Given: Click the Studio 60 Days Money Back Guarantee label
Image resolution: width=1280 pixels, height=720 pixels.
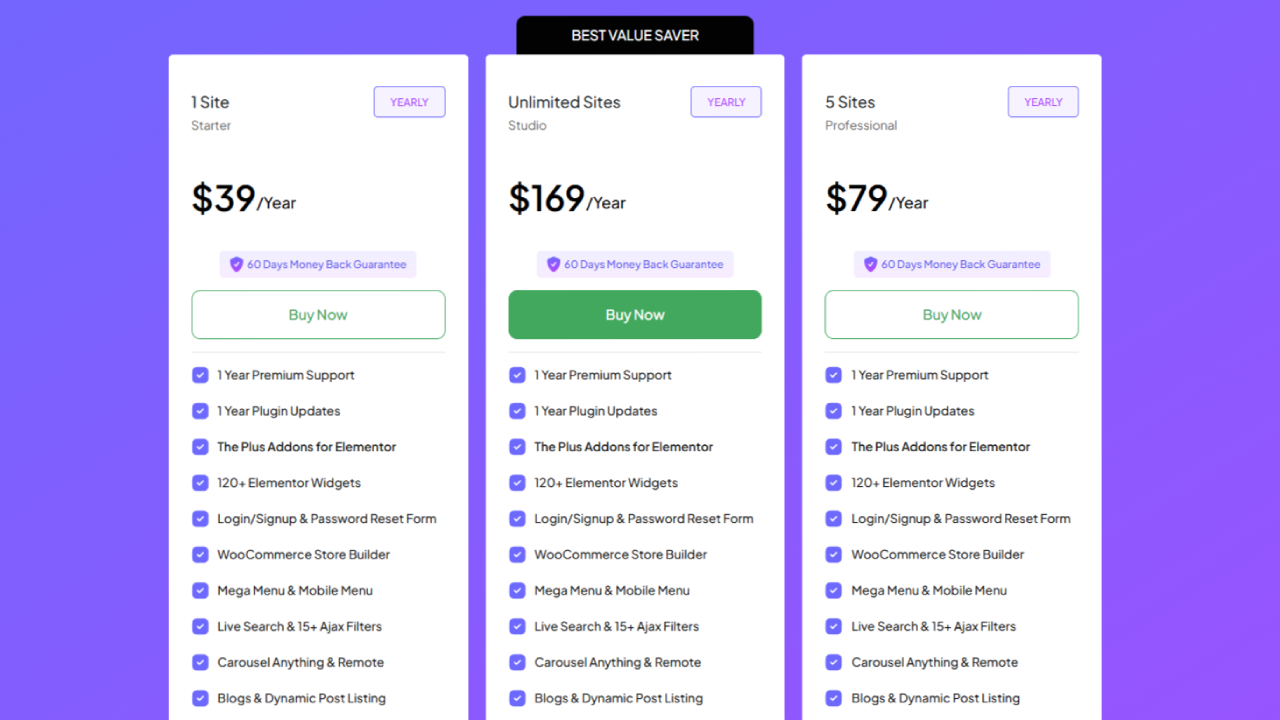Looking at the screenshot, I should (643, 264).
